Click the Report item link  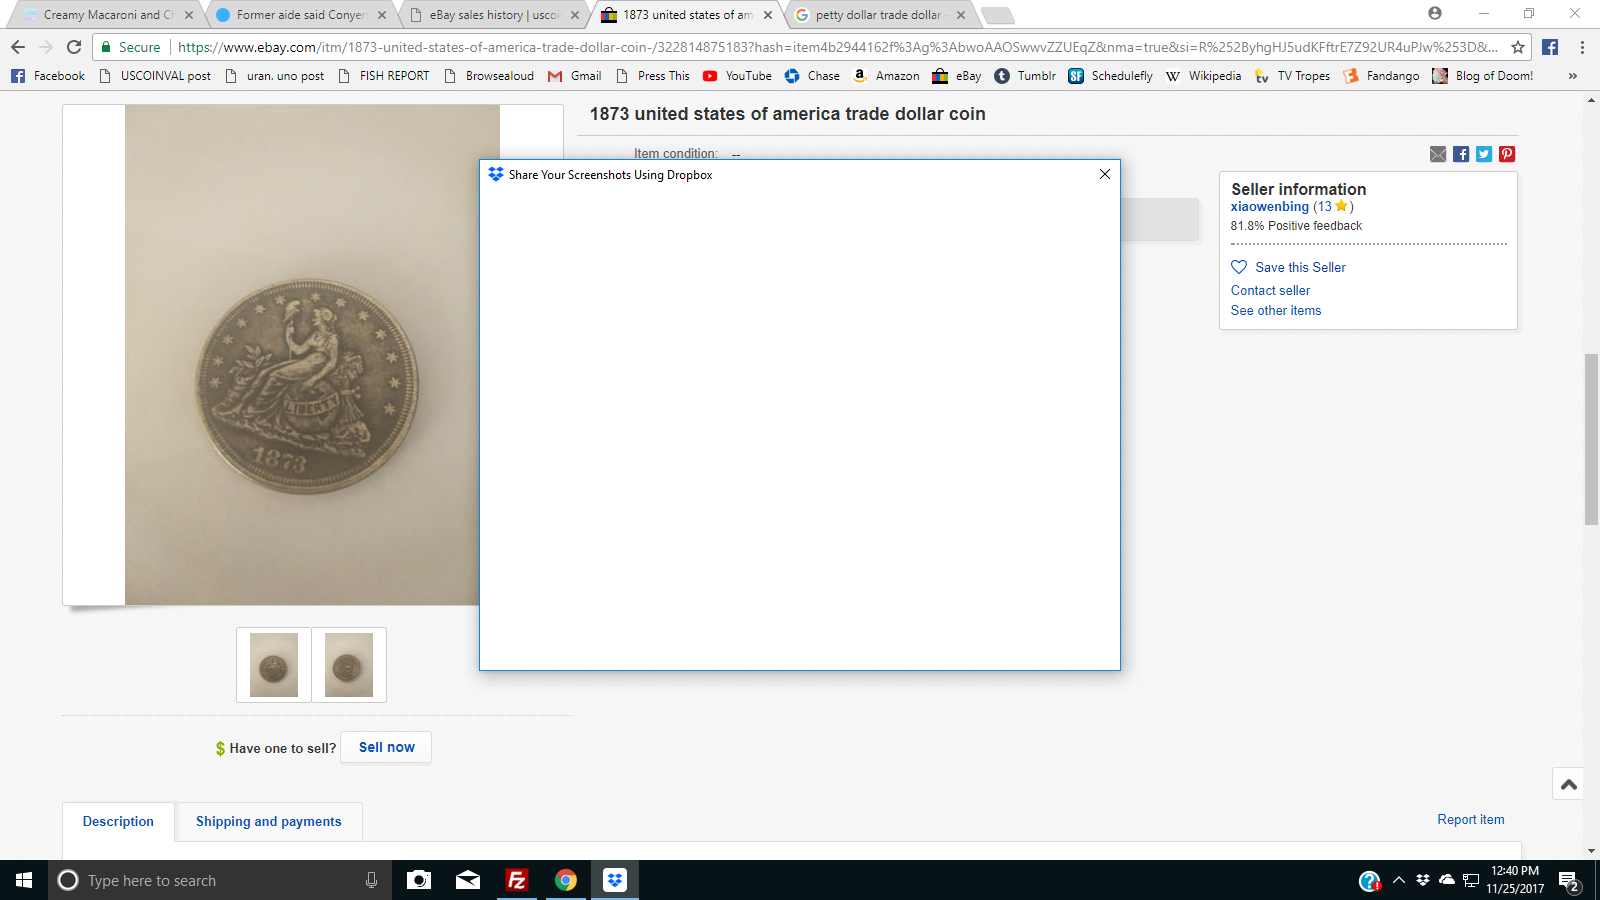[x=1470, y=819]
